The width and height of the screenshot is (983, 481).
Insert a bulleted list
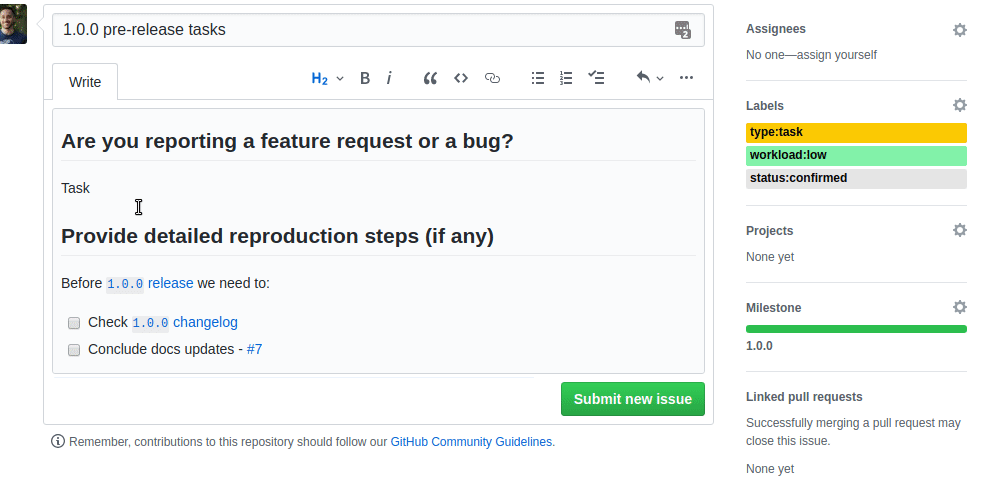(x=538, y=78)
